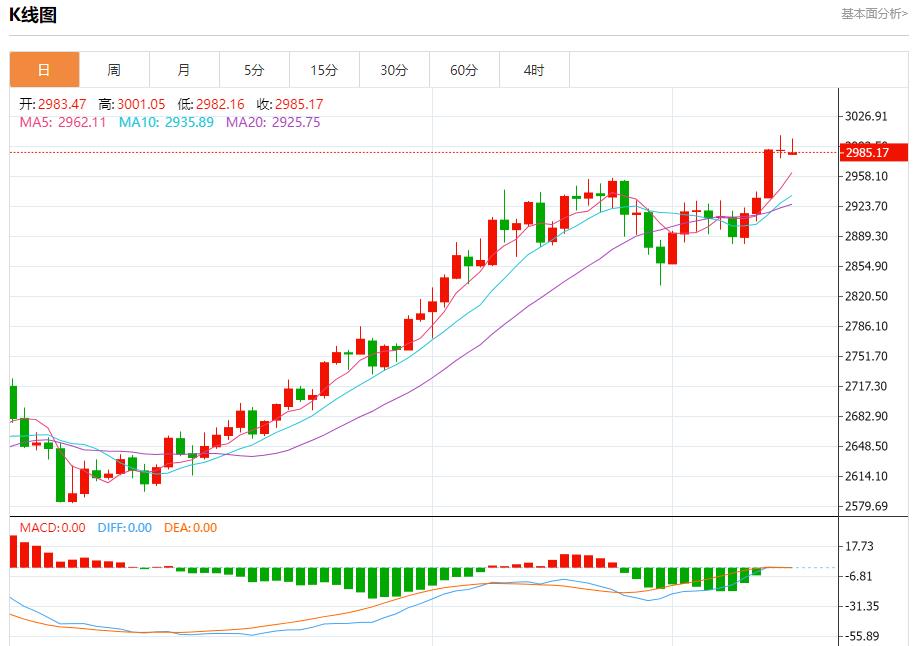The height and width of the screenshot is (646, 915).
Task: Switch to the 4时 interval tab
Action: tap(534, 70)
